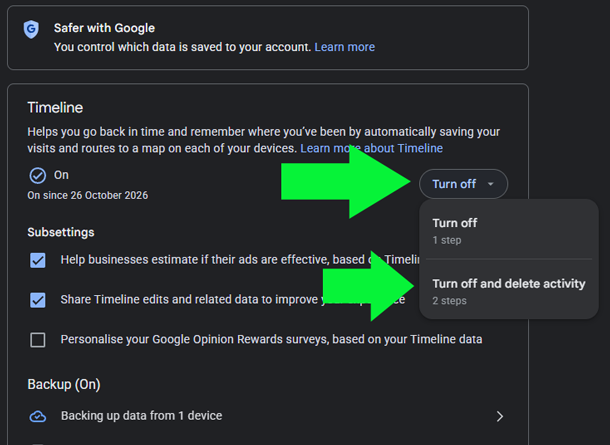Select Turn off 1 step option
The image size is (610, 445).
point(509,231)
